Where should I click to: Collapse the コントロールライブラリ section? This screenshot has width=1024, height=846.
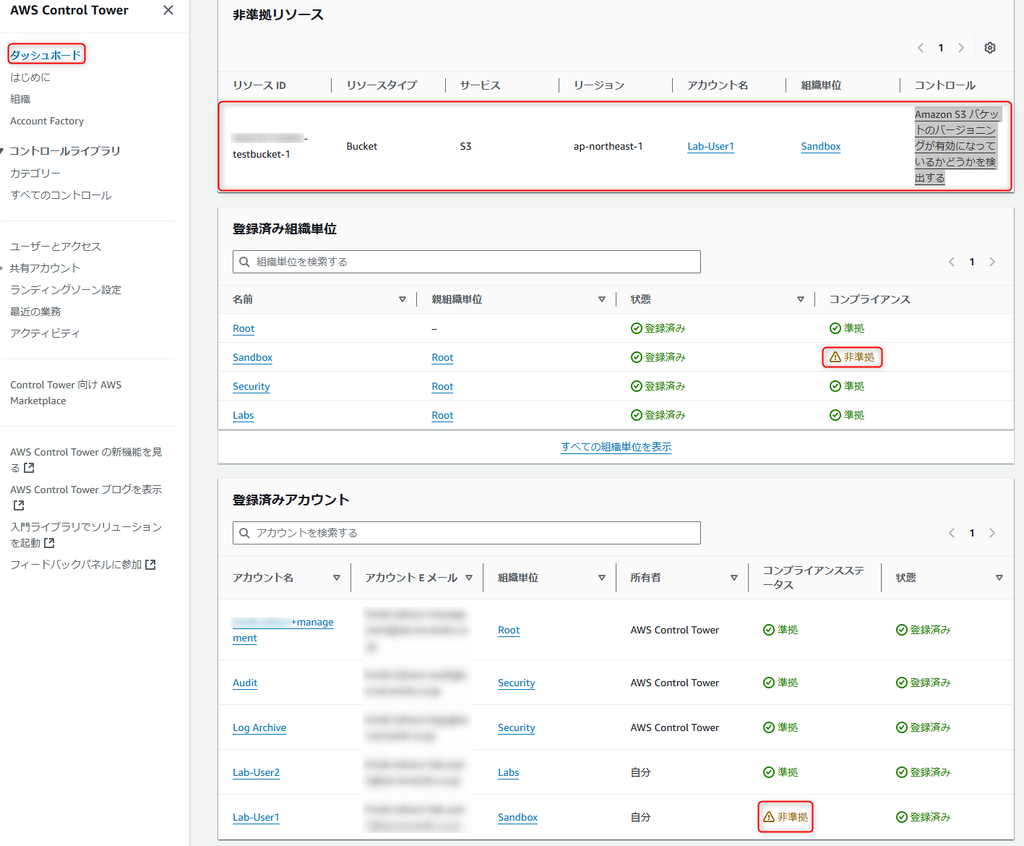pyautogui.click(x=3, y=151)
